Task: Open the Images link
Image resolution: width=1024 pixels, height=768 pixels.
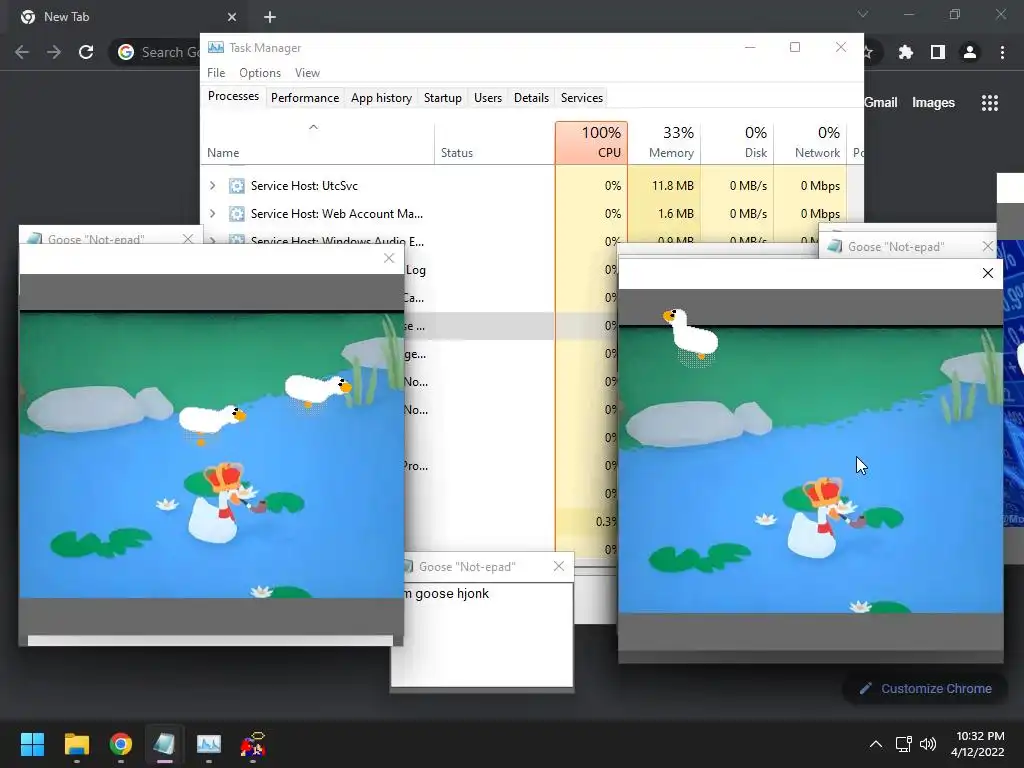Action: 933,103
